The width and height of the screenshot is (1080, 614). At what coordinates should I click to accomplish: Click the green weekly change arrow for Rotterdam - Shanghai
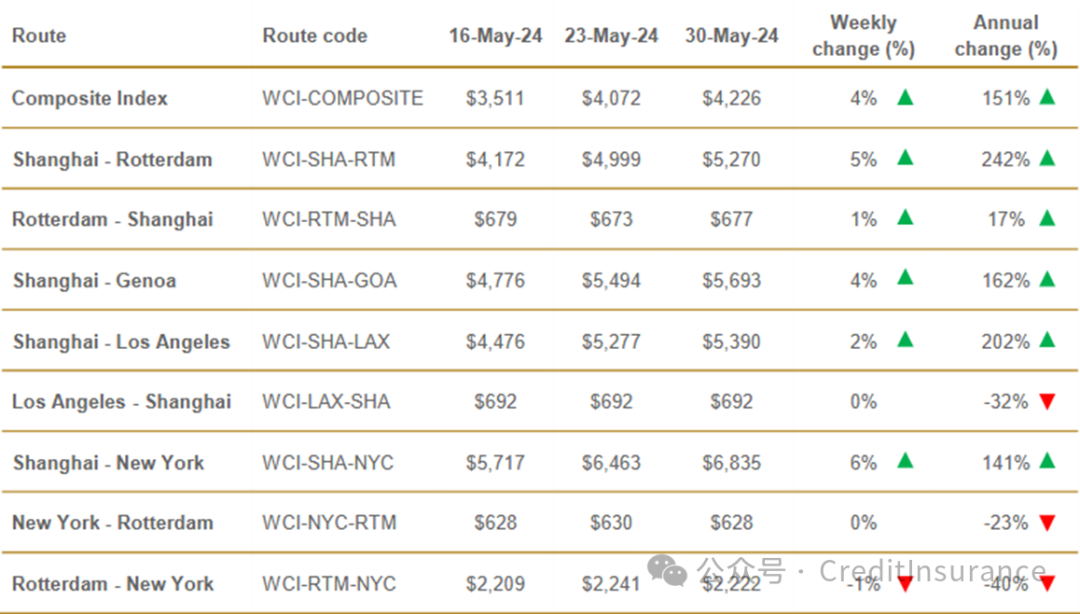click(x=905, y=218)
